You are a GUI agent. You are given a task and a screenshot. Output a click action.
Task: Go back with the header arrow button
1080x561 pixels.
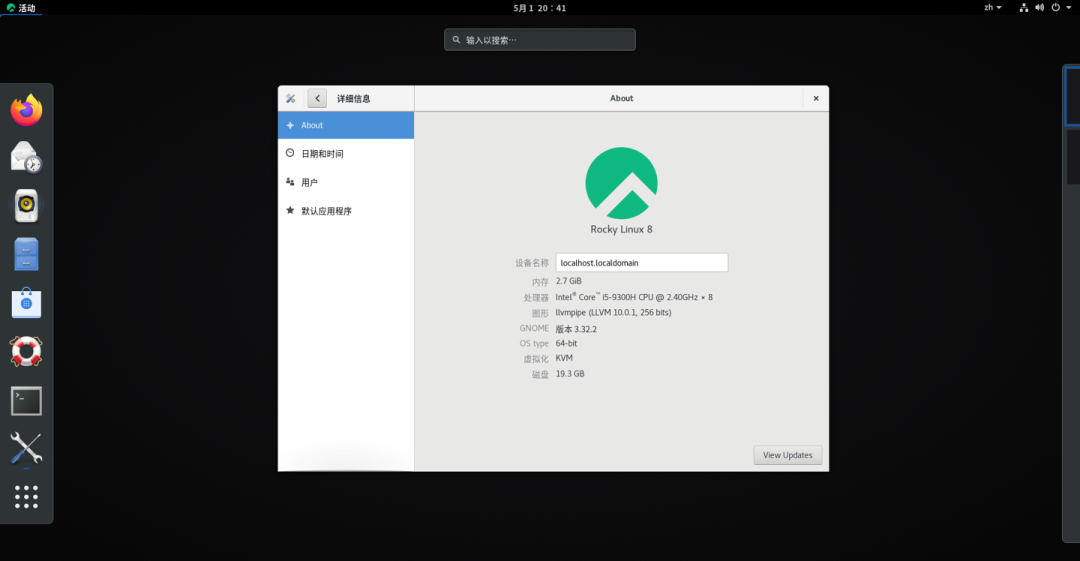click(x=317, y=99)
